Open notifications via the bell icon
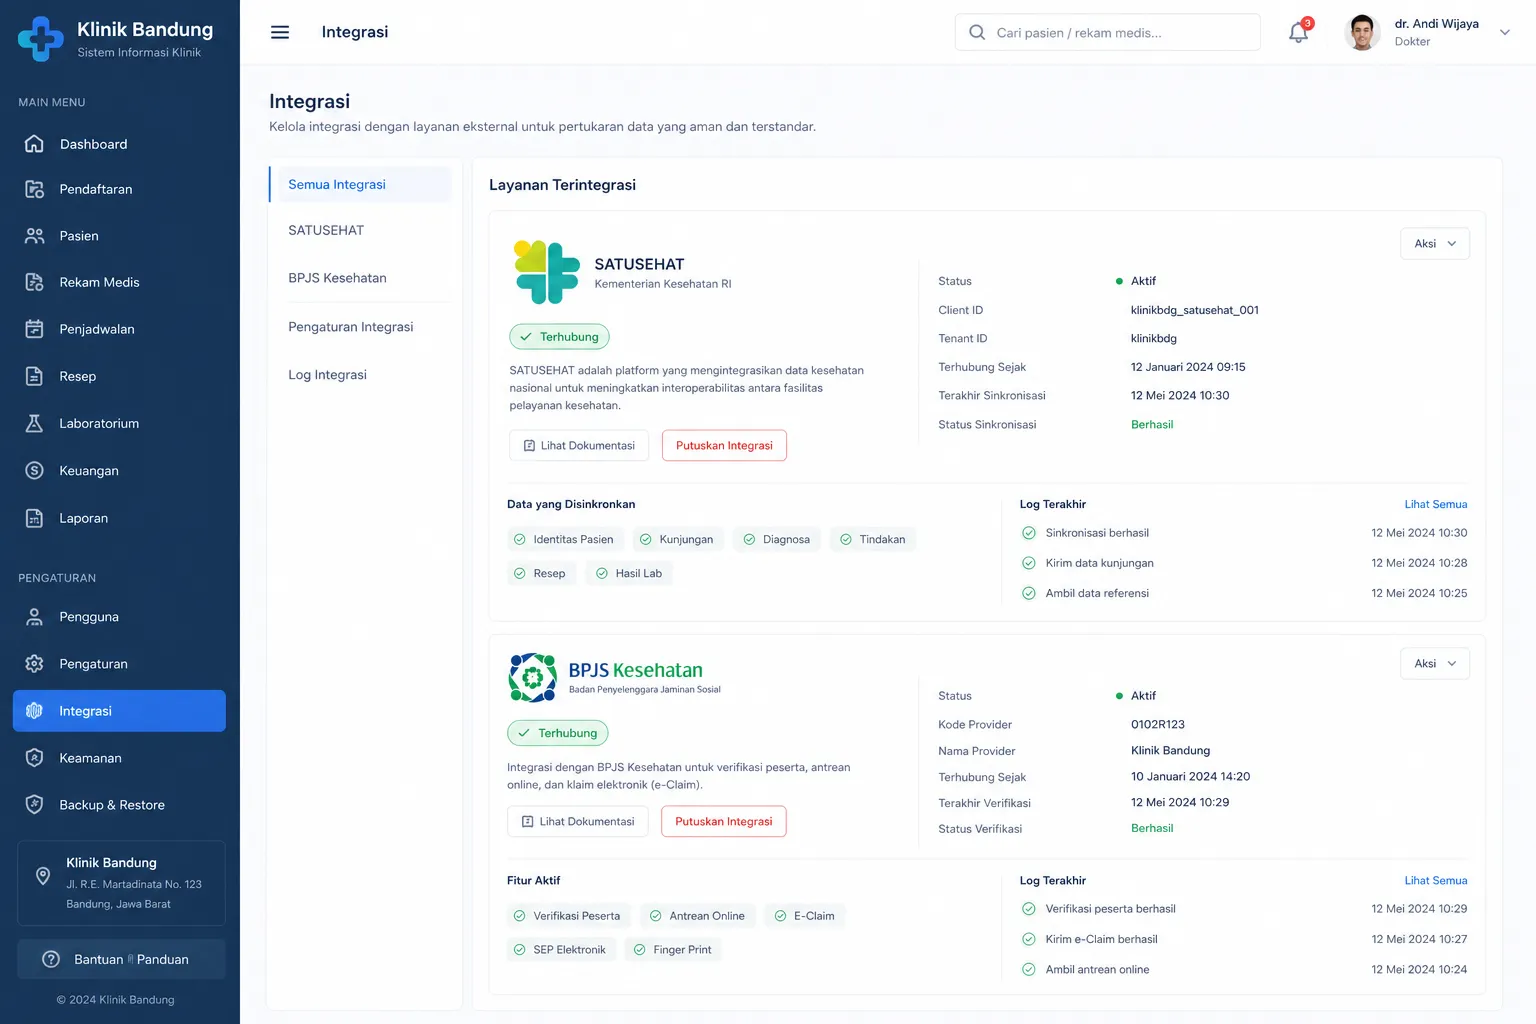1536x1024 pixels. pos(1298,32)
